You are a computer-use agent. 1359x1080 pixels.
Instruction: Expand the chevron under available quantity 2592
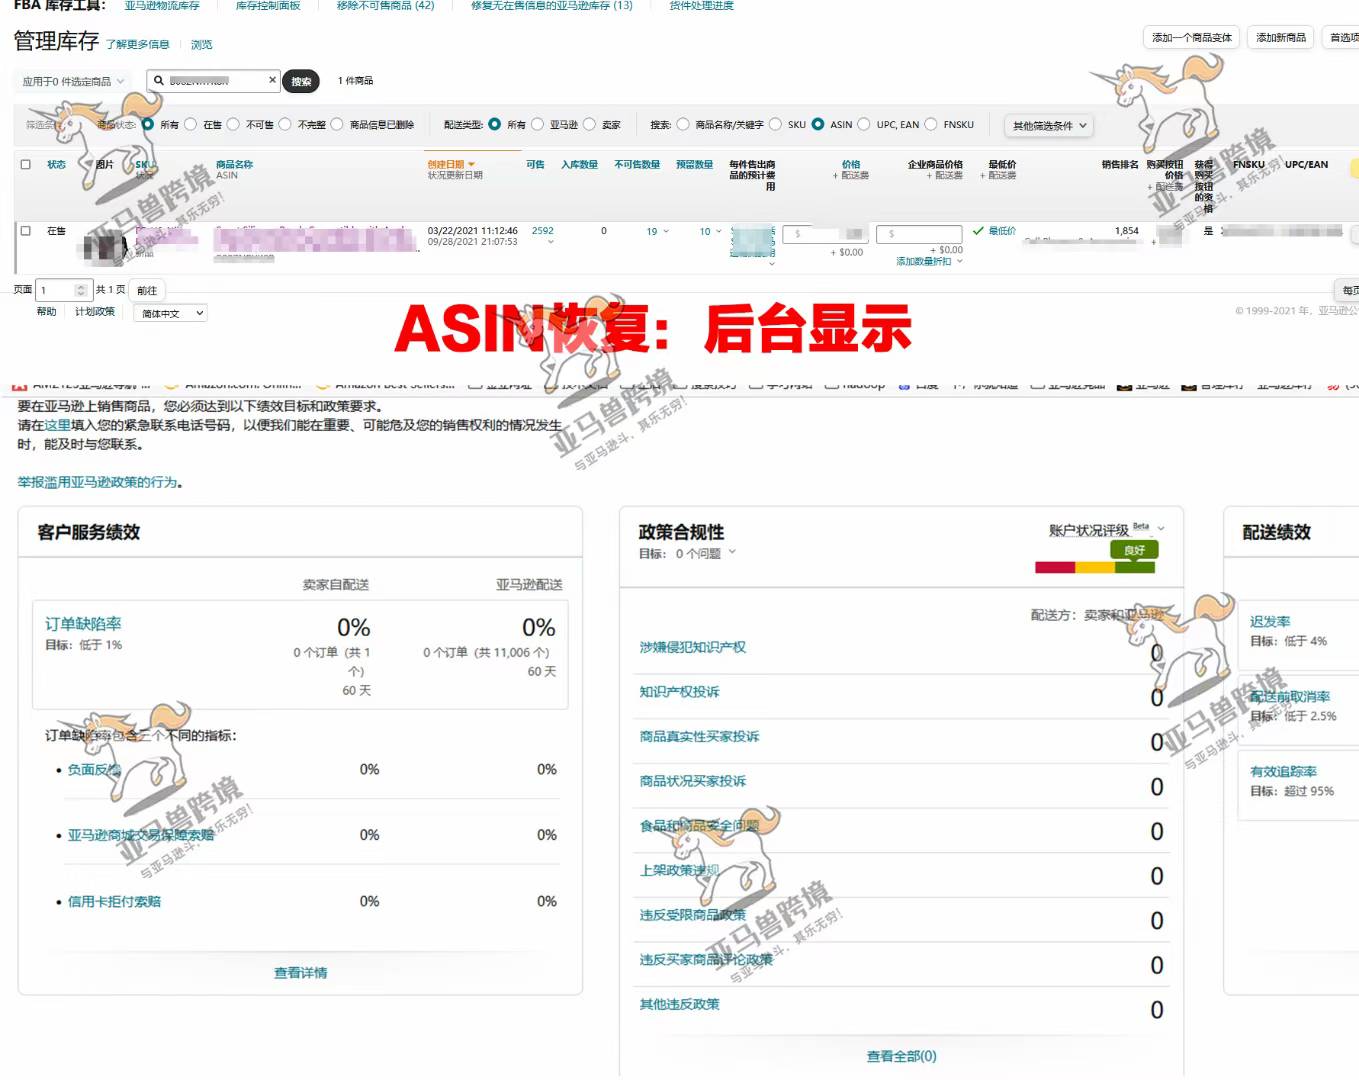(x=550, y=243)
